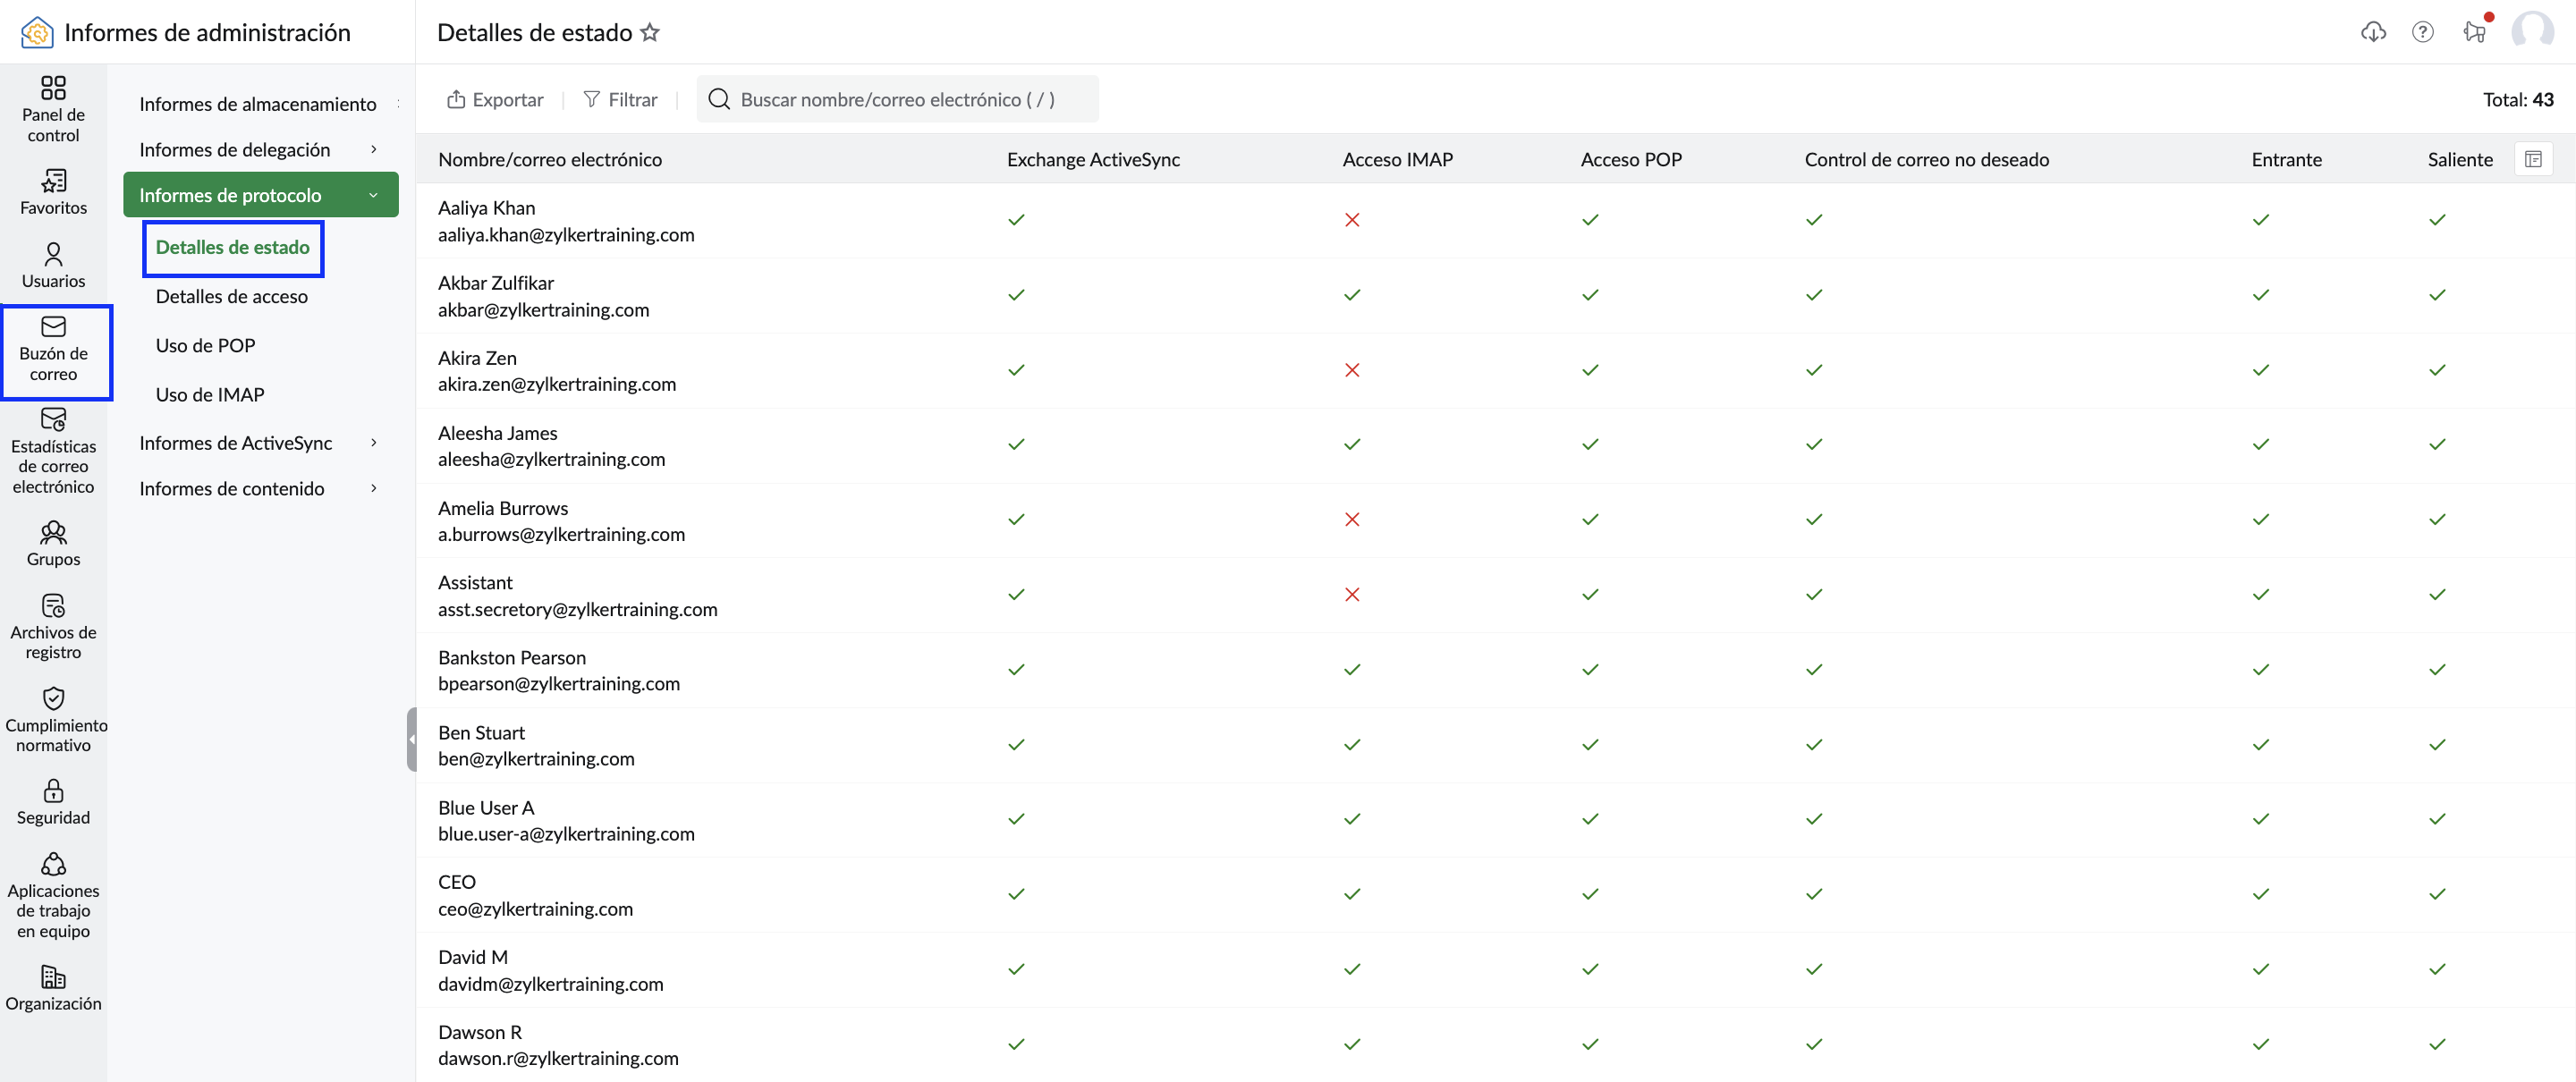Open the column customization icon beside Saliente
Viewport: 2576px width, 1082px height.
coord(2533,159)
